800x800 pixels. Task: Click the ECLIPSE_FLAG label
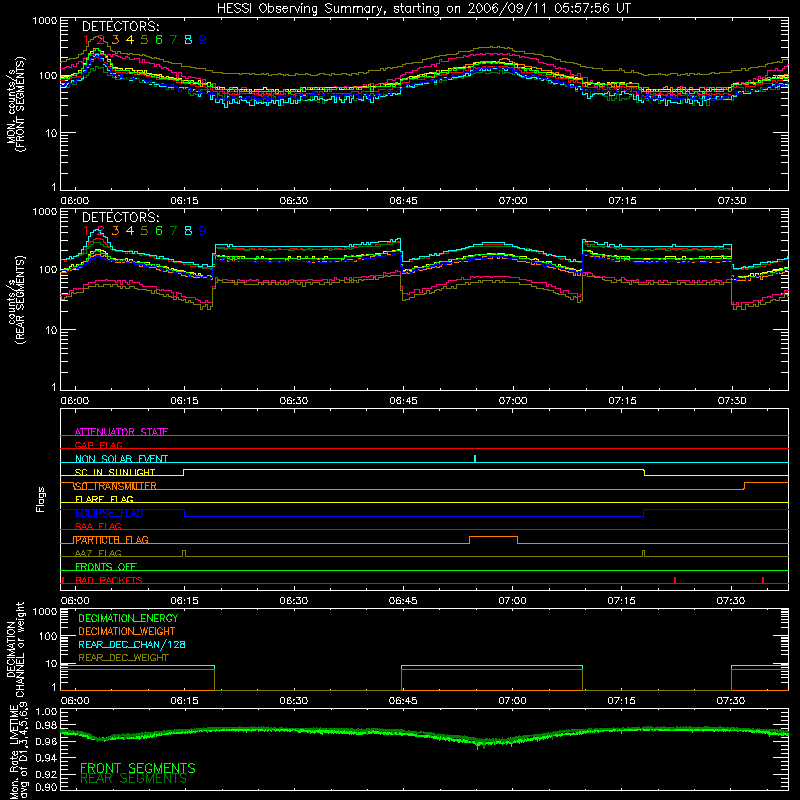[x=109, y=513]
